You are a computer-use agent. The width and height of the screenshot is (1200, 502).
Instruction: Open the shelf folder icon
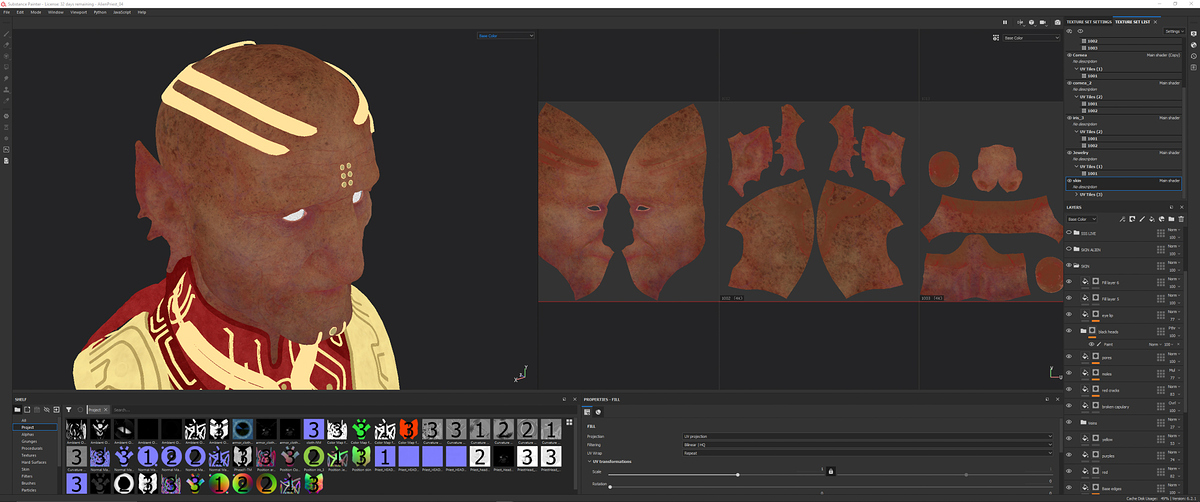[x=17, y=409]
